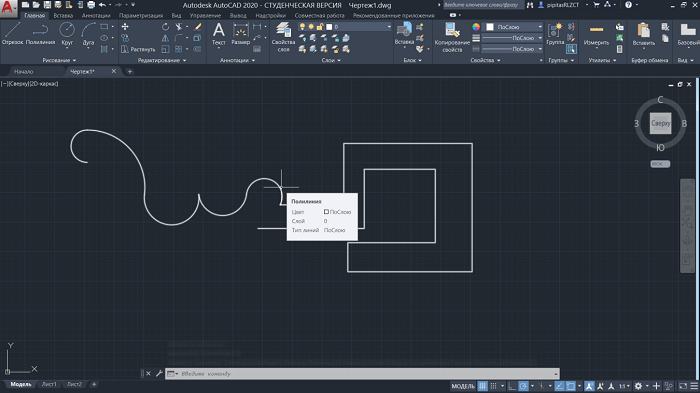Click the Plot print icon

point(91,5)
